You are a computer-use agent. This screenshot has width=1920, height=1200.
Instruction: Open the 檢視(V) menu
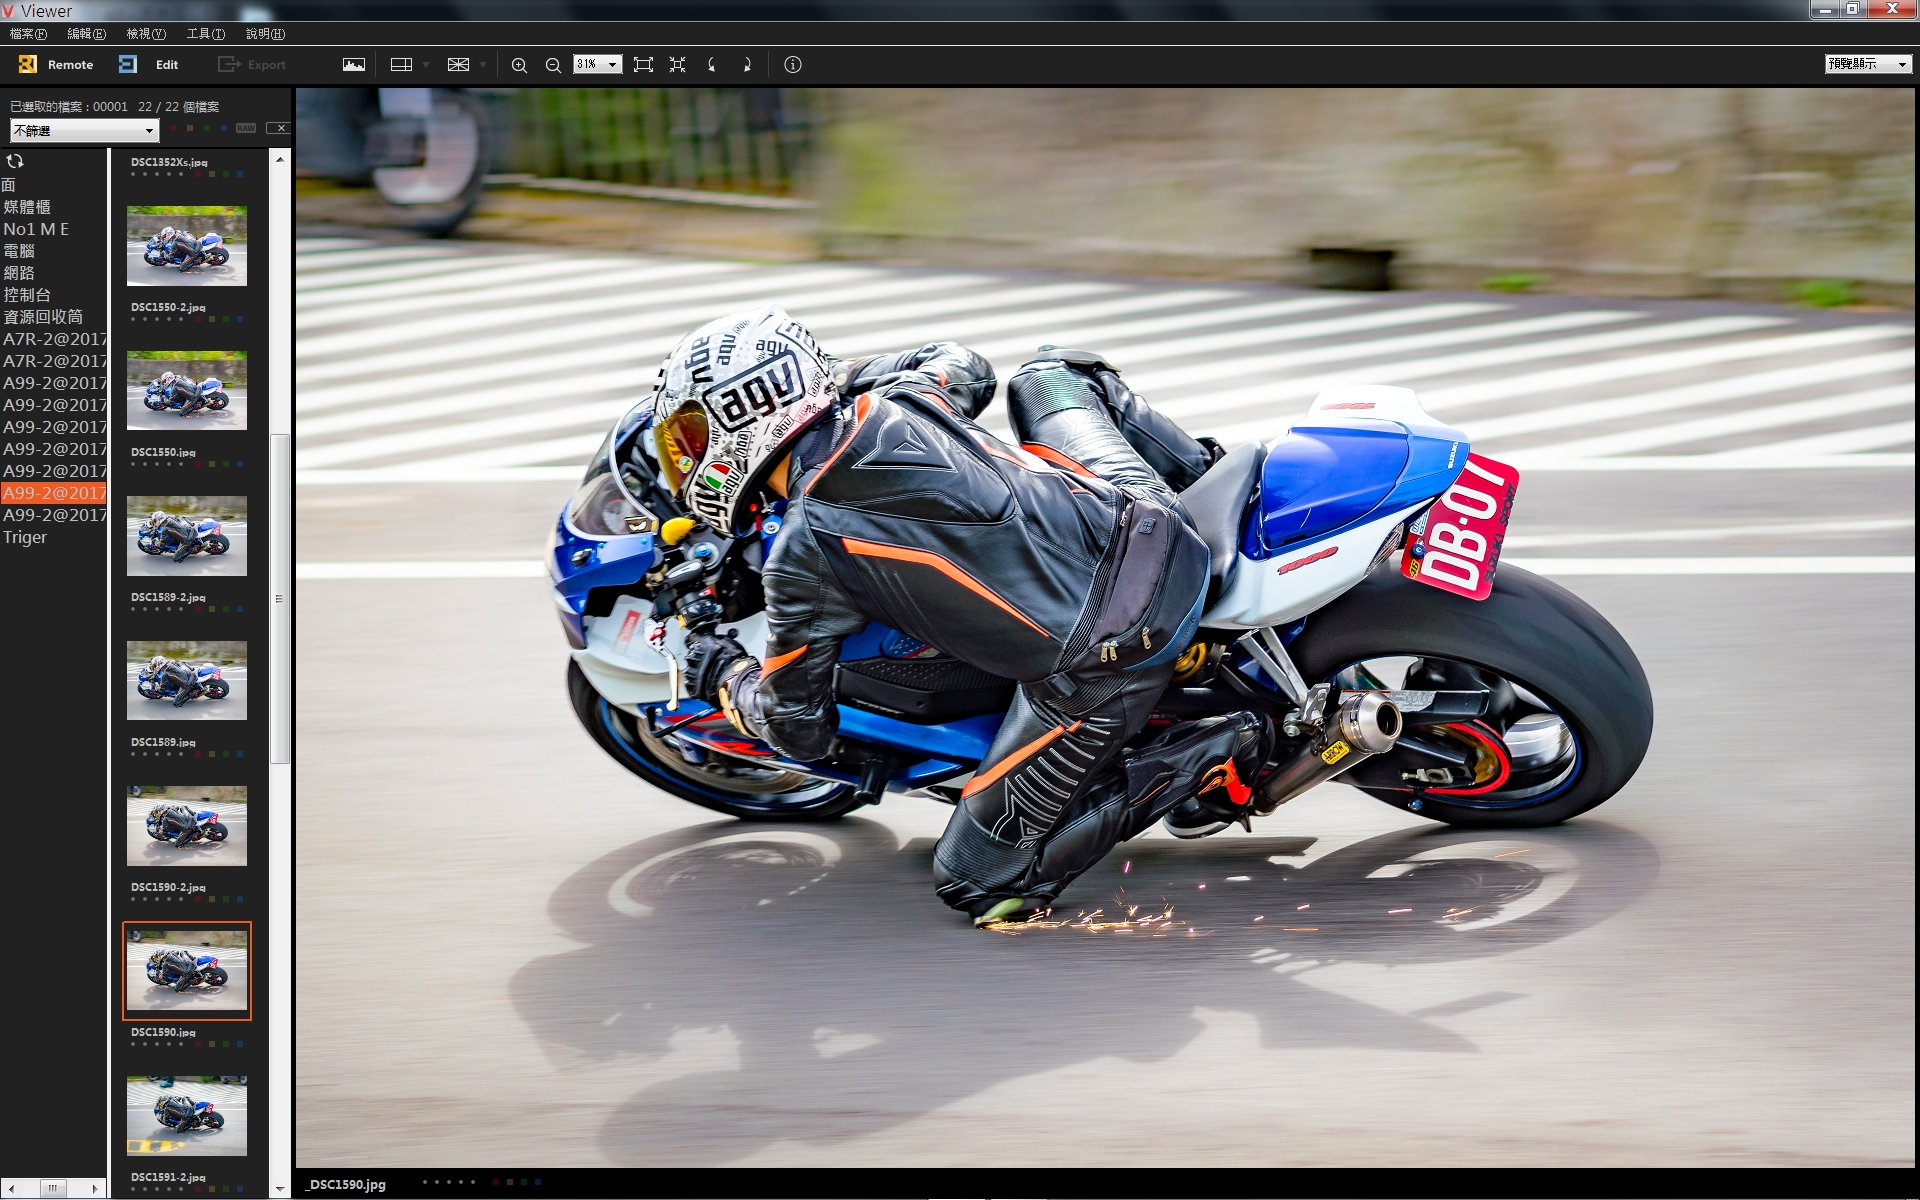click(146, 34)
